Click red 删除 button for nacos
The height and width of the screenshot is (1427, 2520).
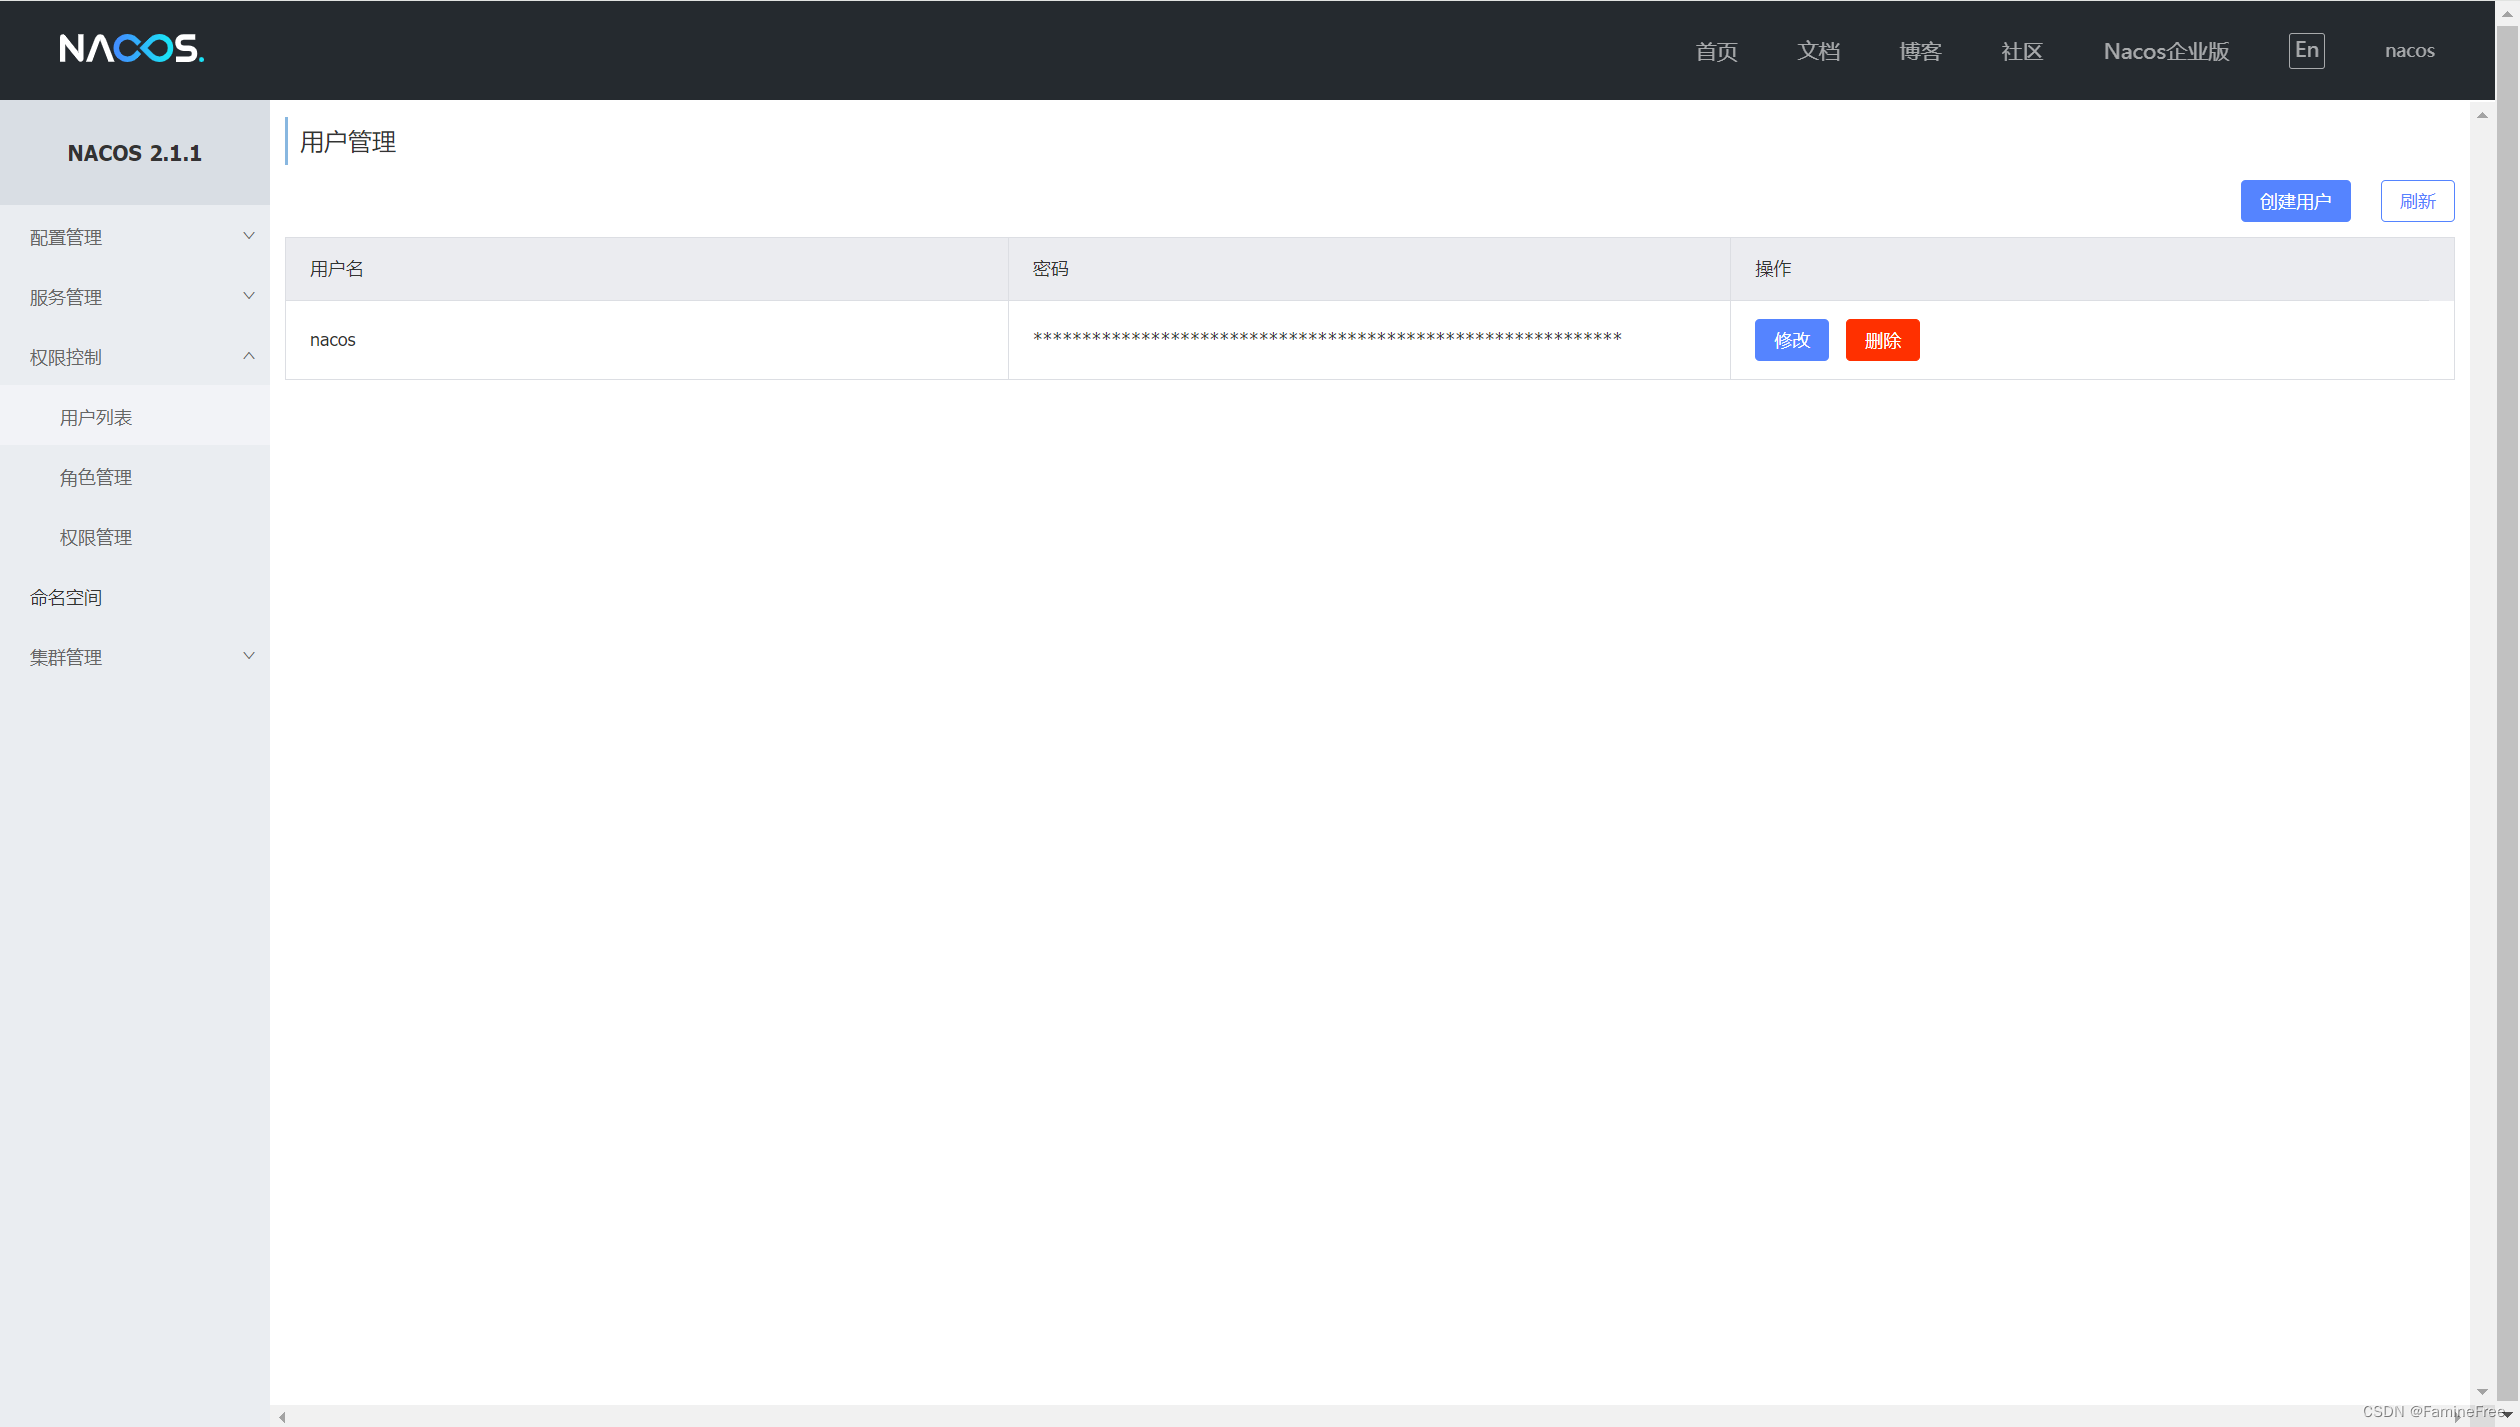coord(1882,340)
